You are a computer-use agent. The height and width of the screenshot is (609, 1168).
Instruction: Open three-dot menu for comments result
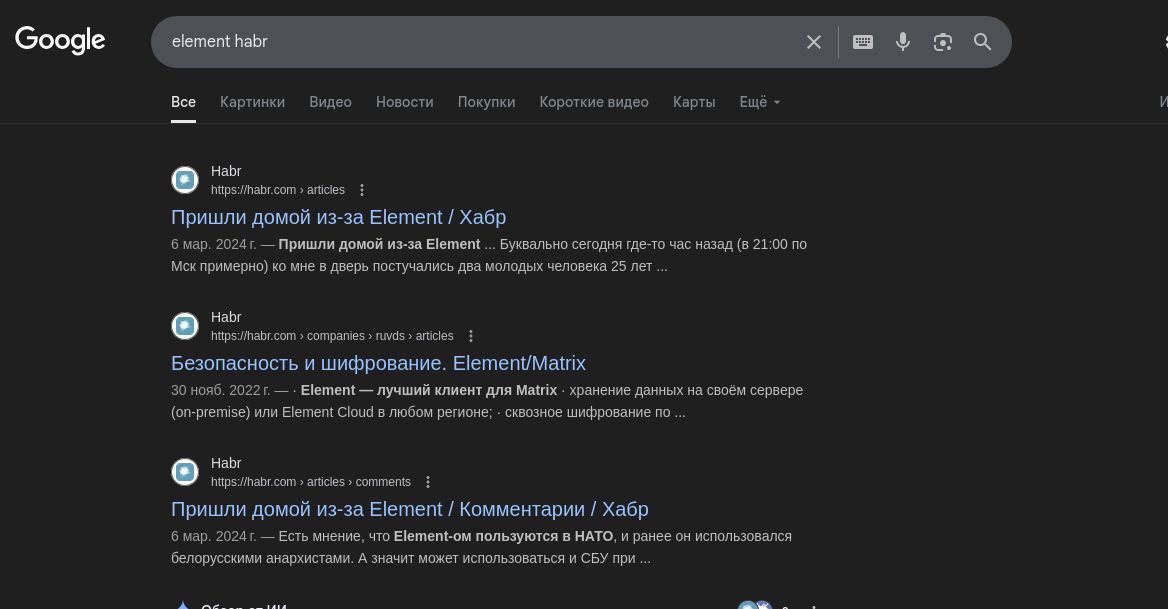[x=428, y=482]
